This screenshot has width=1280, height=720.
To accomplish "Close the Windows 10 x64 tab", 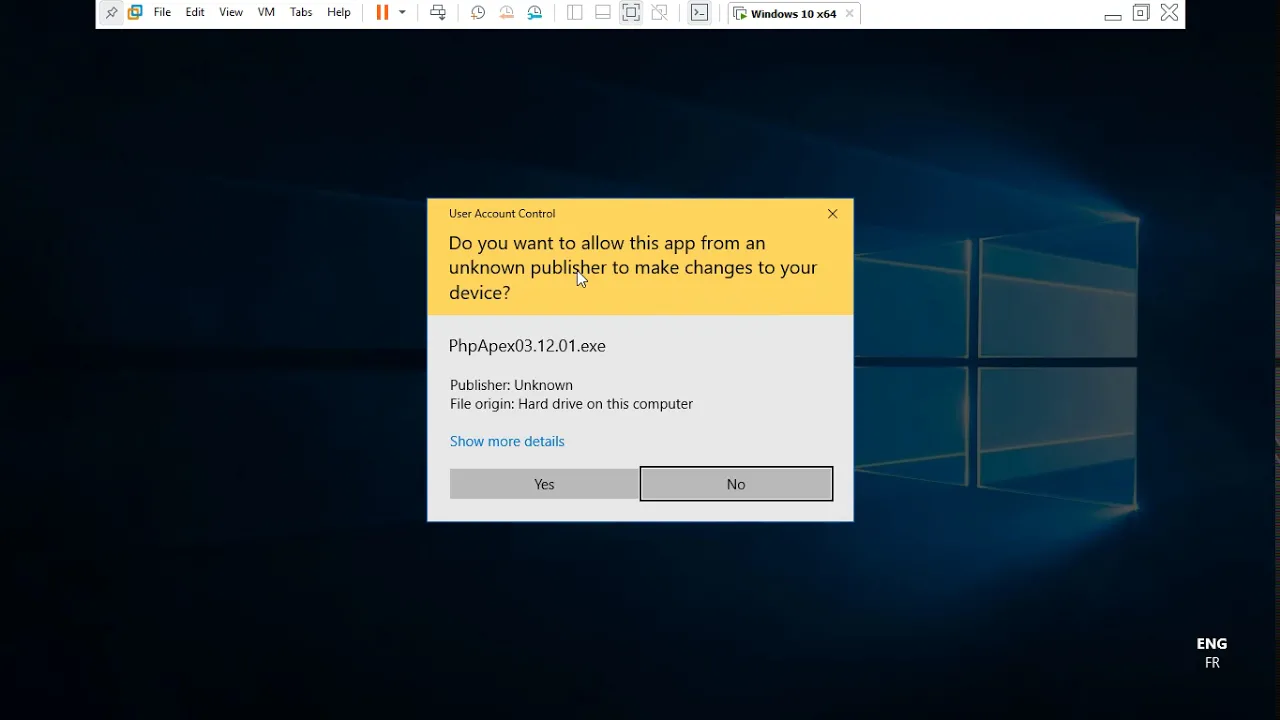I will 850,14.
